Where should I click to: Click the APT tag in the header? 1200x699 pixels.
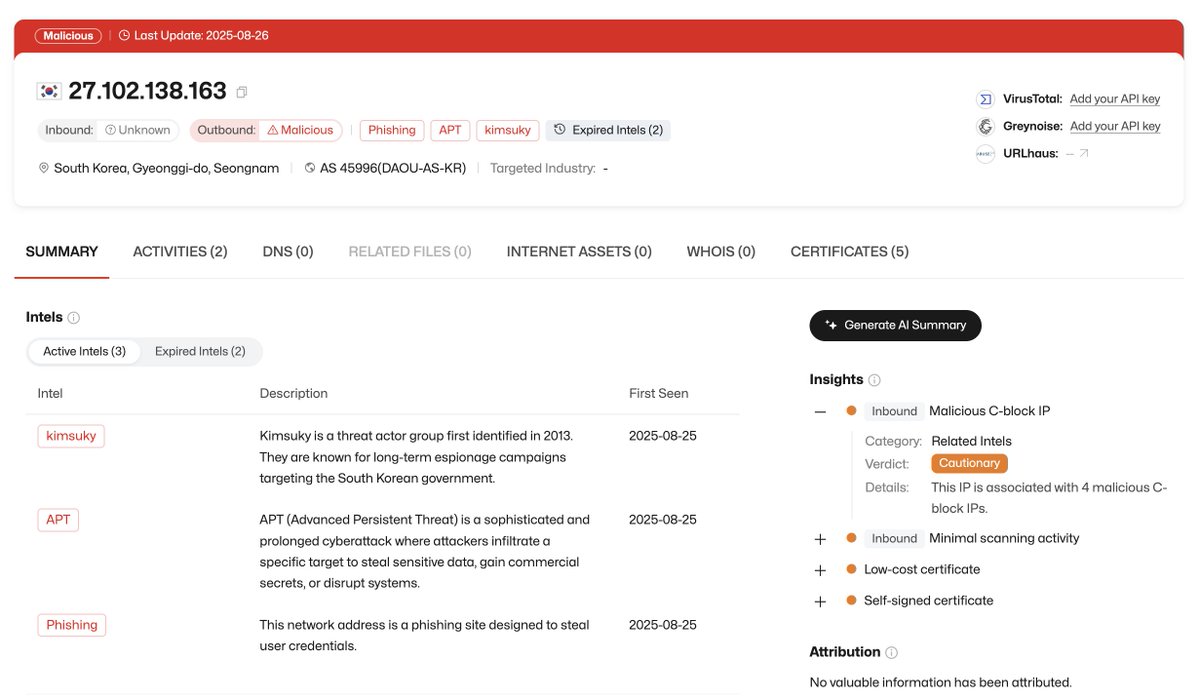[x=450, y=130]
